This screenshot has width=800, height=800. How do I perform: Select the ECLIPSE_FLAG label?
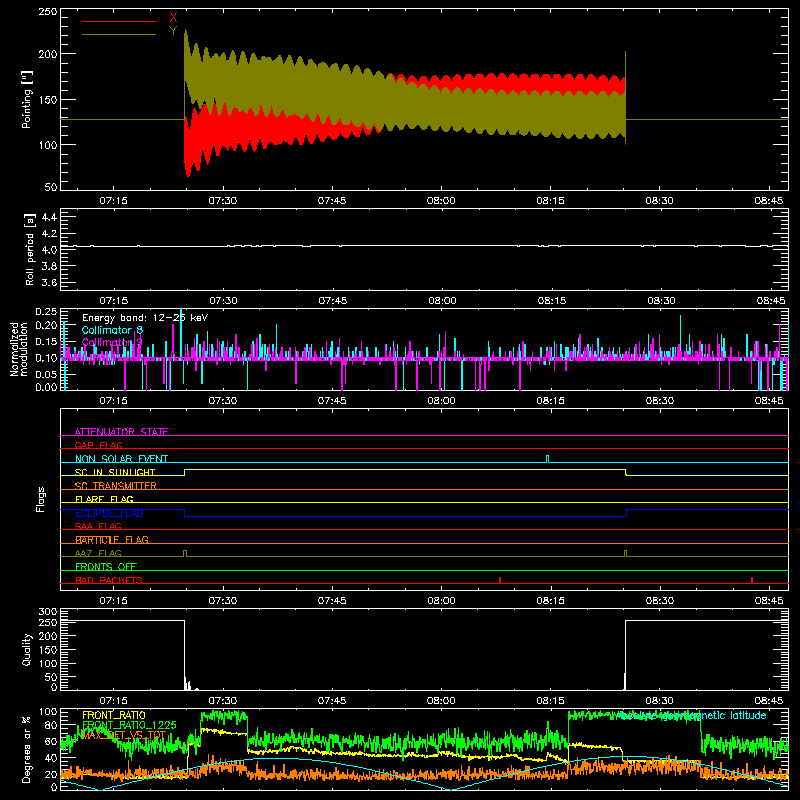109,513
